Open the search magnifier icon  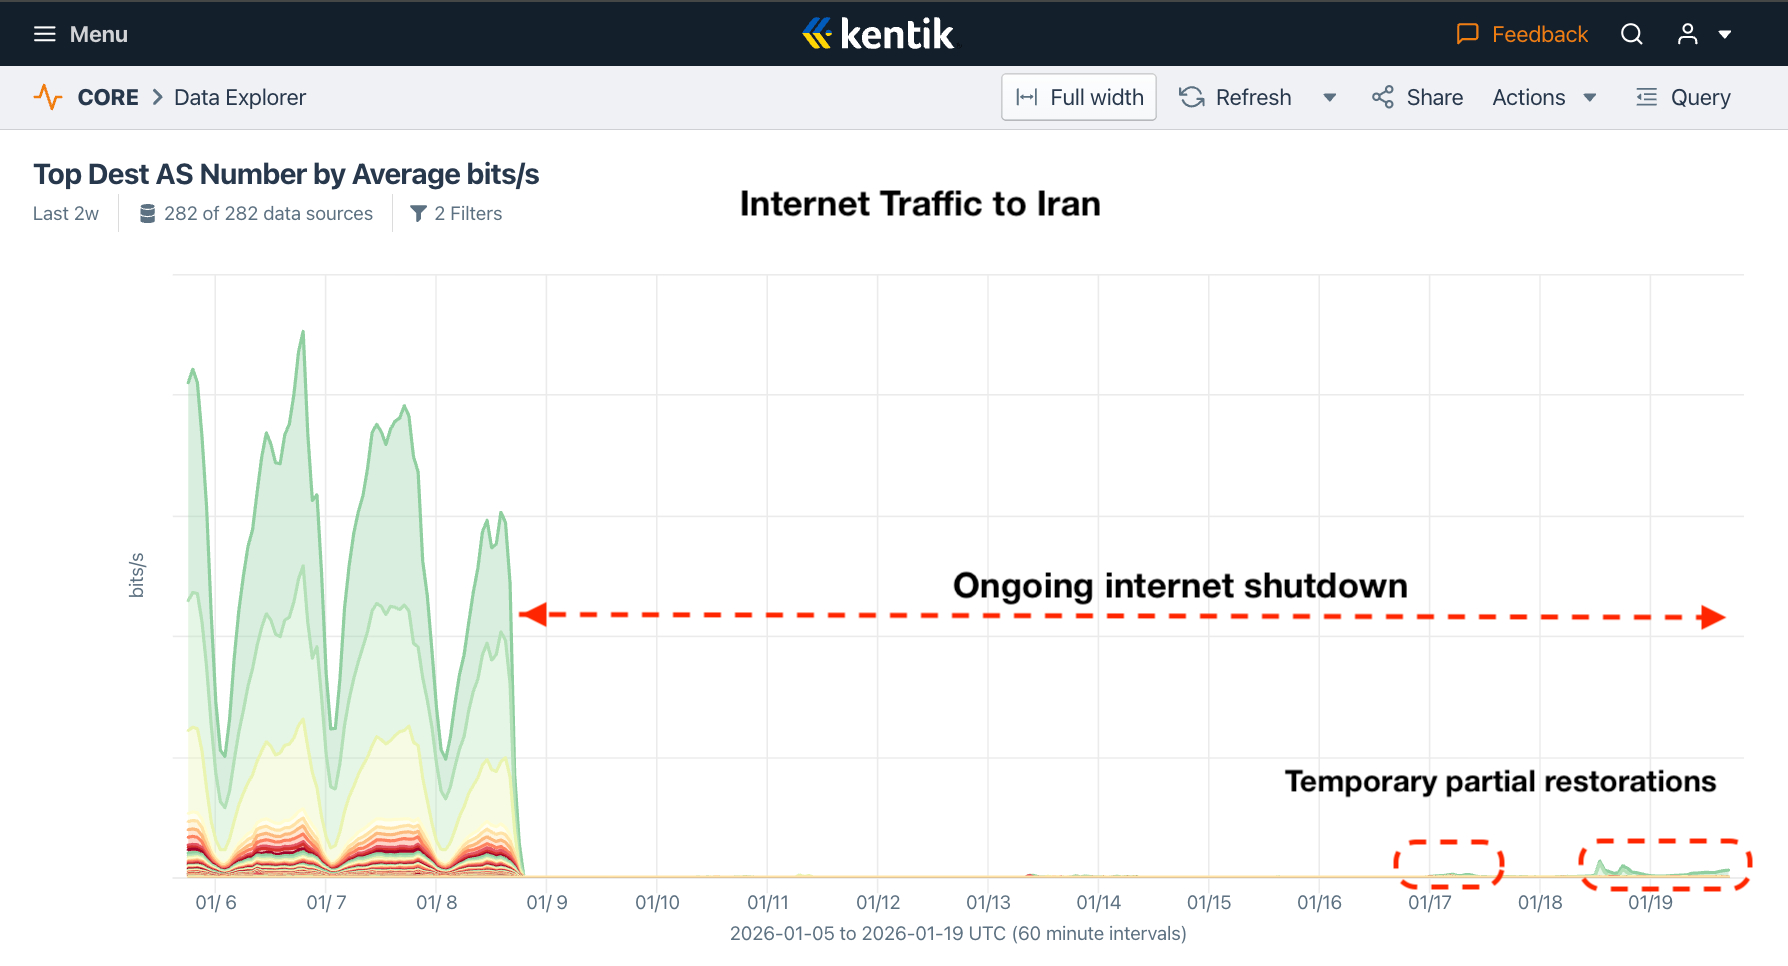pyautogui.click(x=1631, y=34)
